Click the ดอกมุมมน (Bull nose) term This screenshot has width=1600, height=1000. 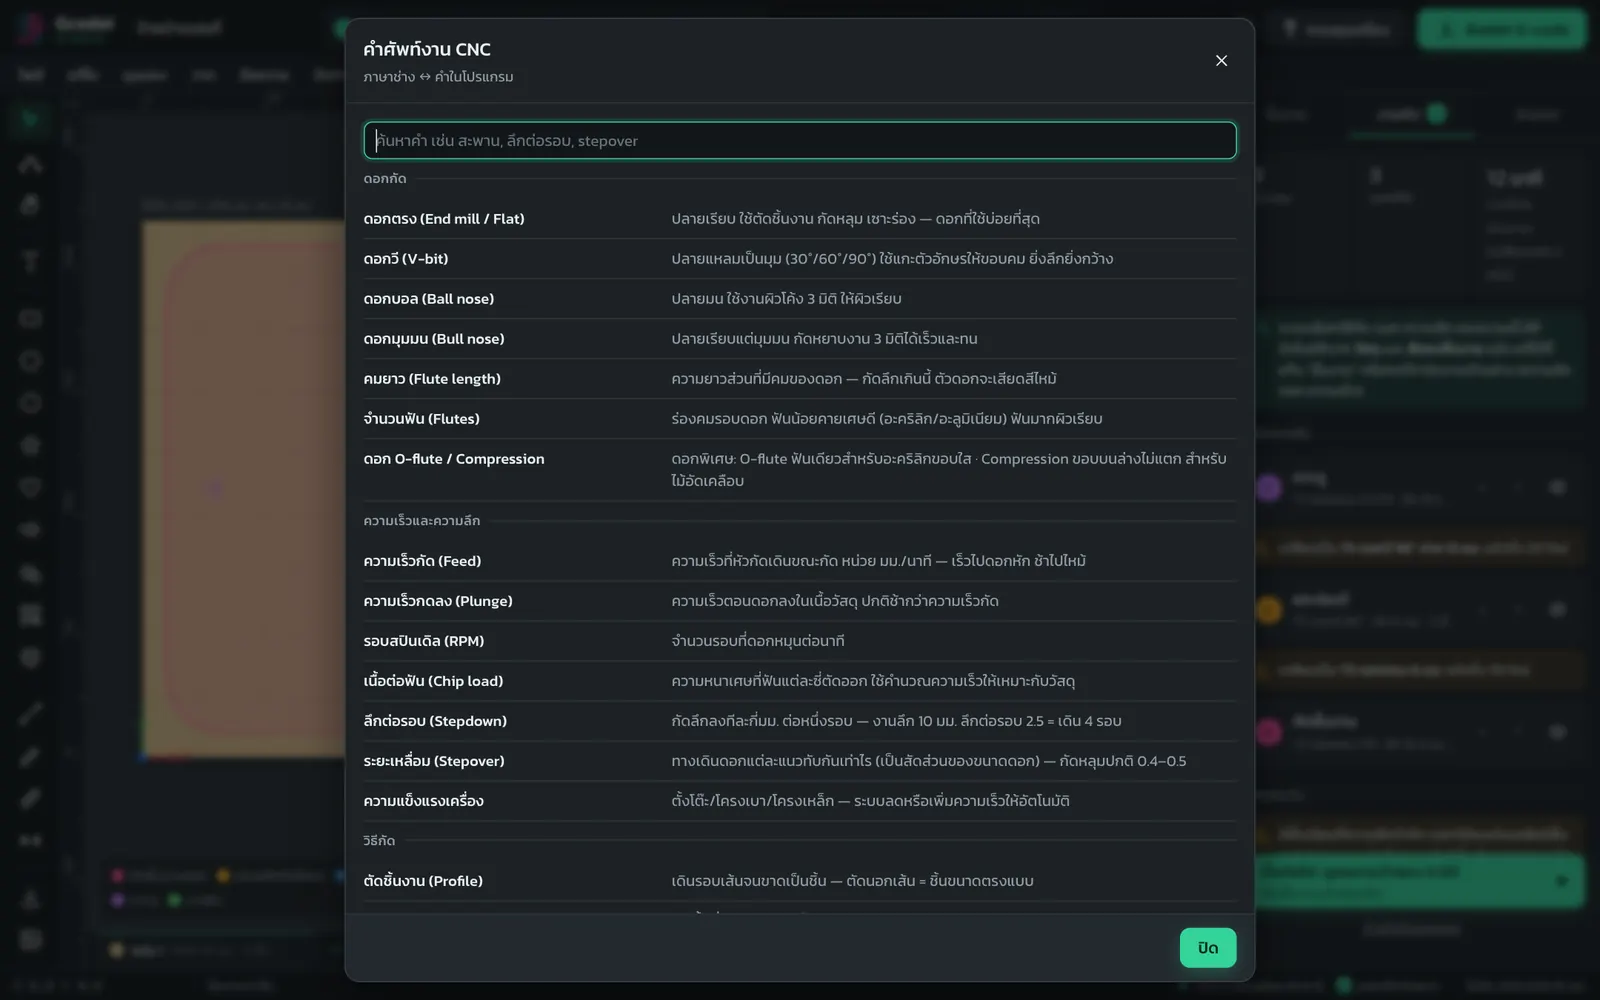(x=434, y=339)
